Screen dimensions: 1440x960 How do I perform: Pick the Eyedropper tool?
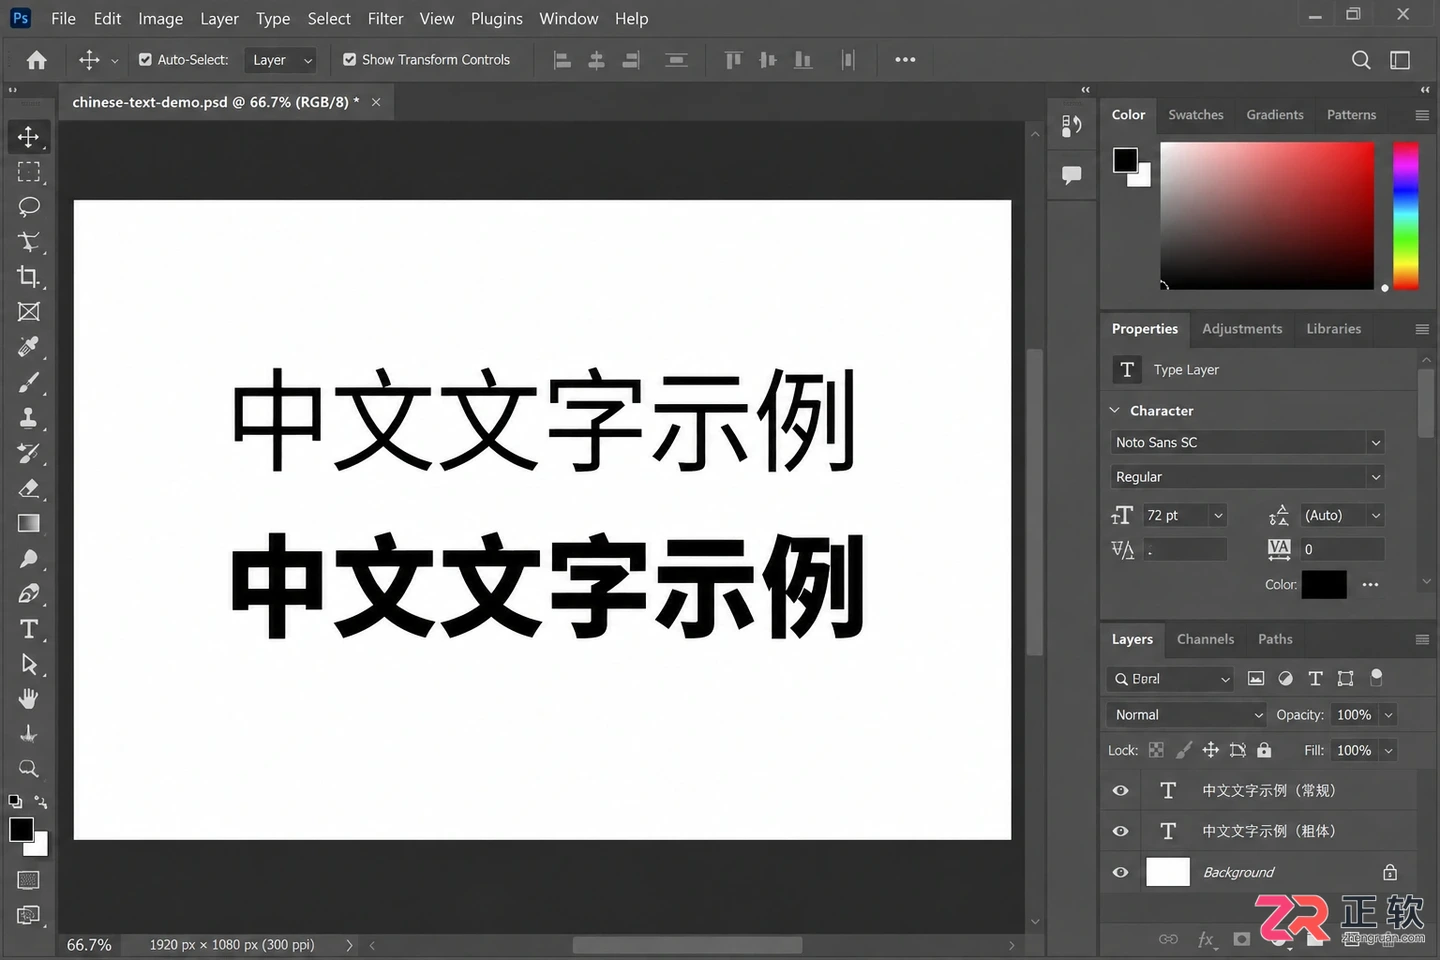pyautogui.click(x=29, y=347)
